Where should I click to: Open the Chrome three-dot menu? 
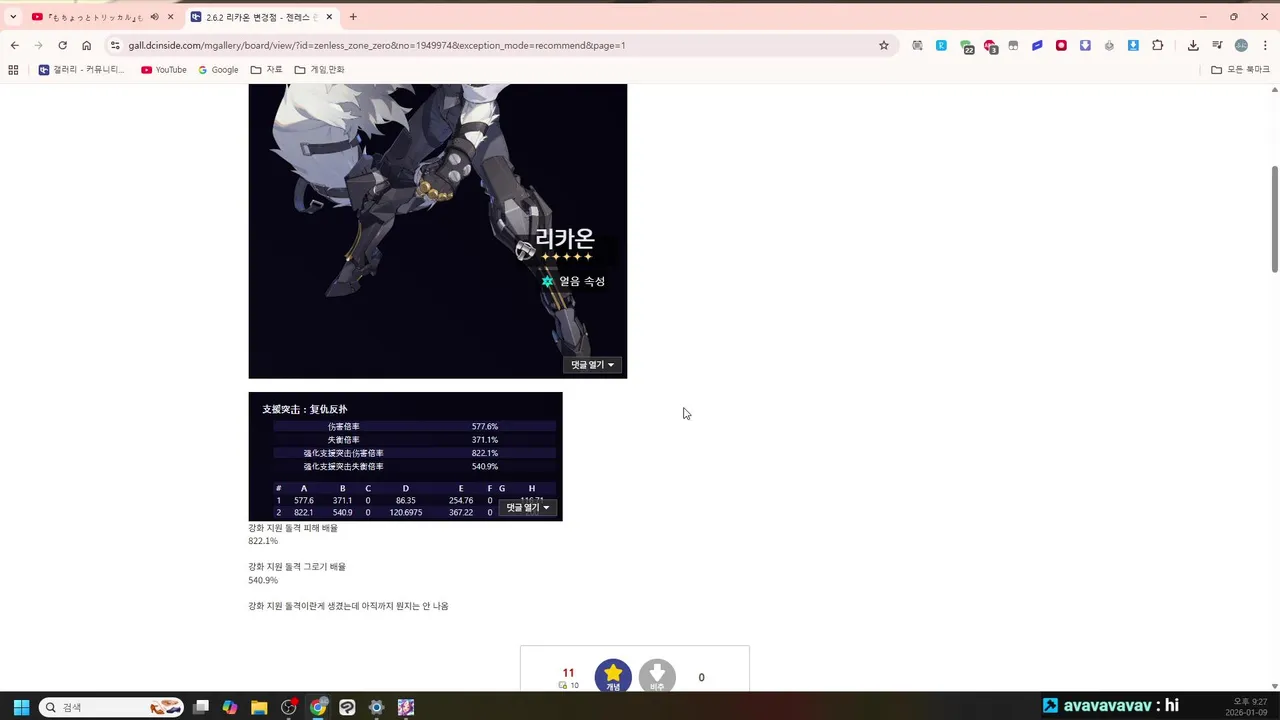1265,45
